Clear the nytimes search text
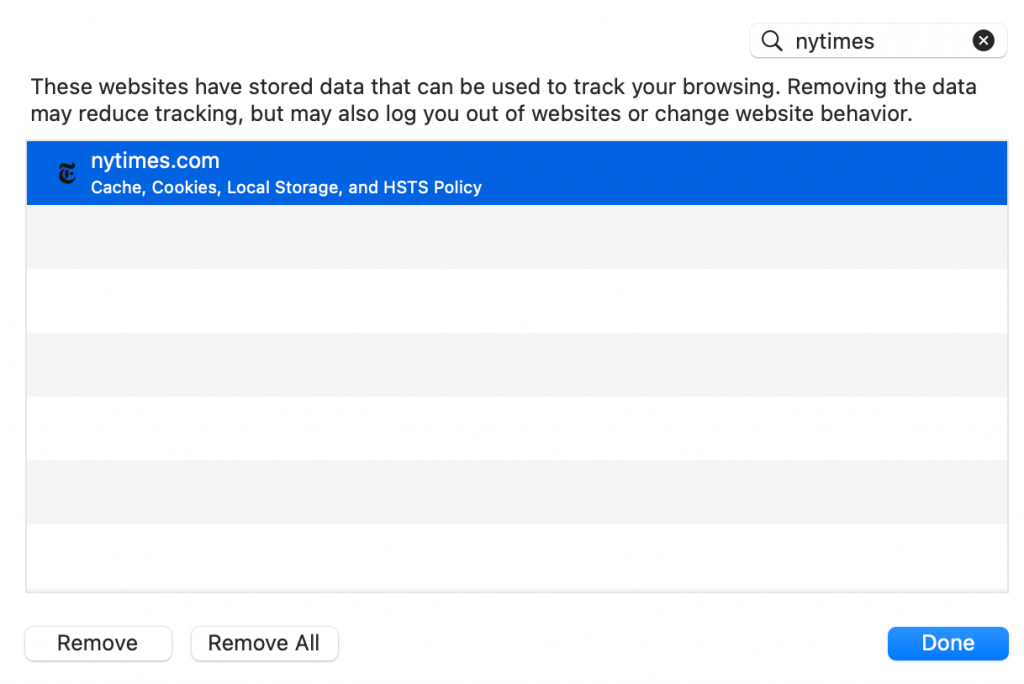 coord(983,41)
